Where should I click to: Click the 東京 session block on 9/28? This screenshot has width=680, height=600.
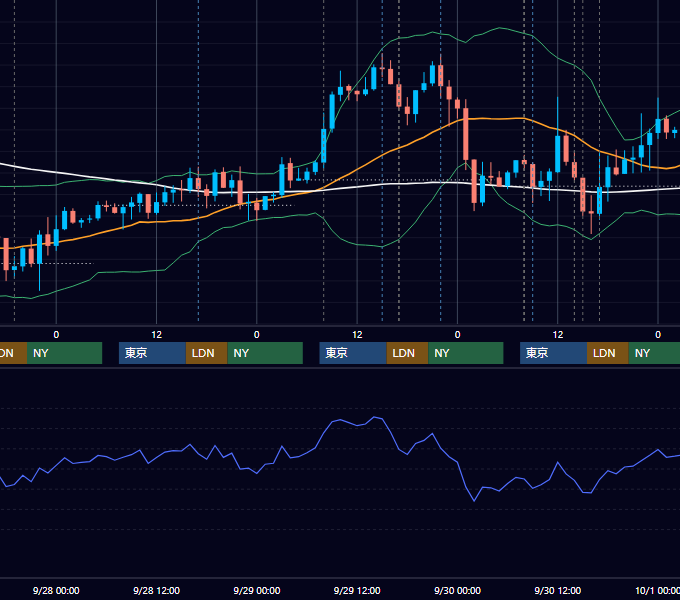[x=152, y=353]
